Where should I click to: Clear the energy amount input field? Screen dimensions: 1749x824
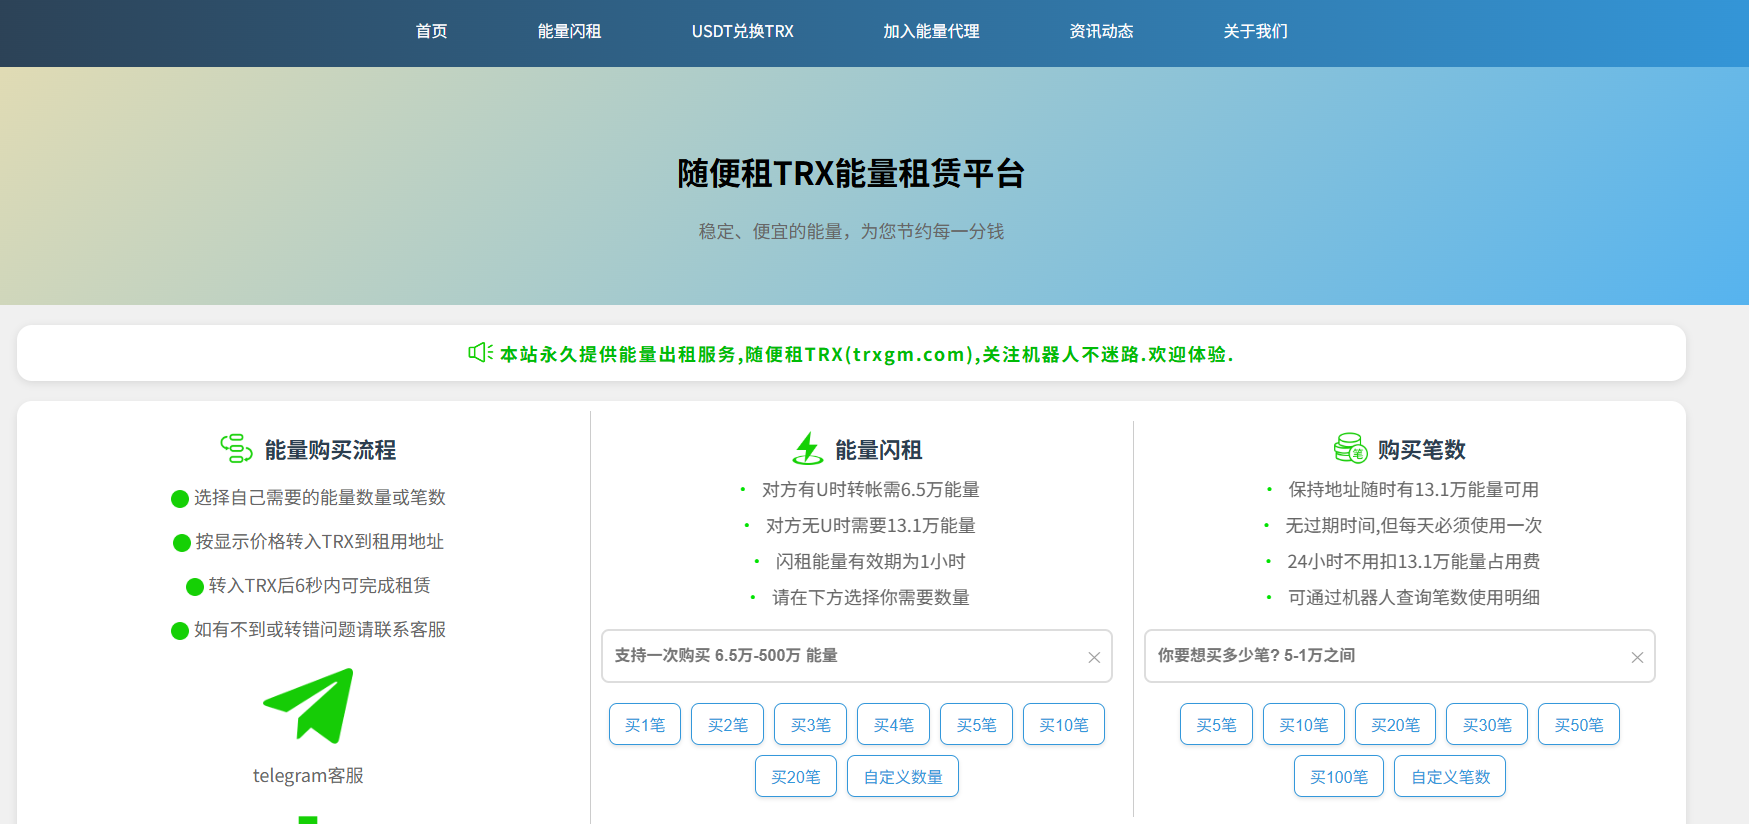pos(1094,657)
